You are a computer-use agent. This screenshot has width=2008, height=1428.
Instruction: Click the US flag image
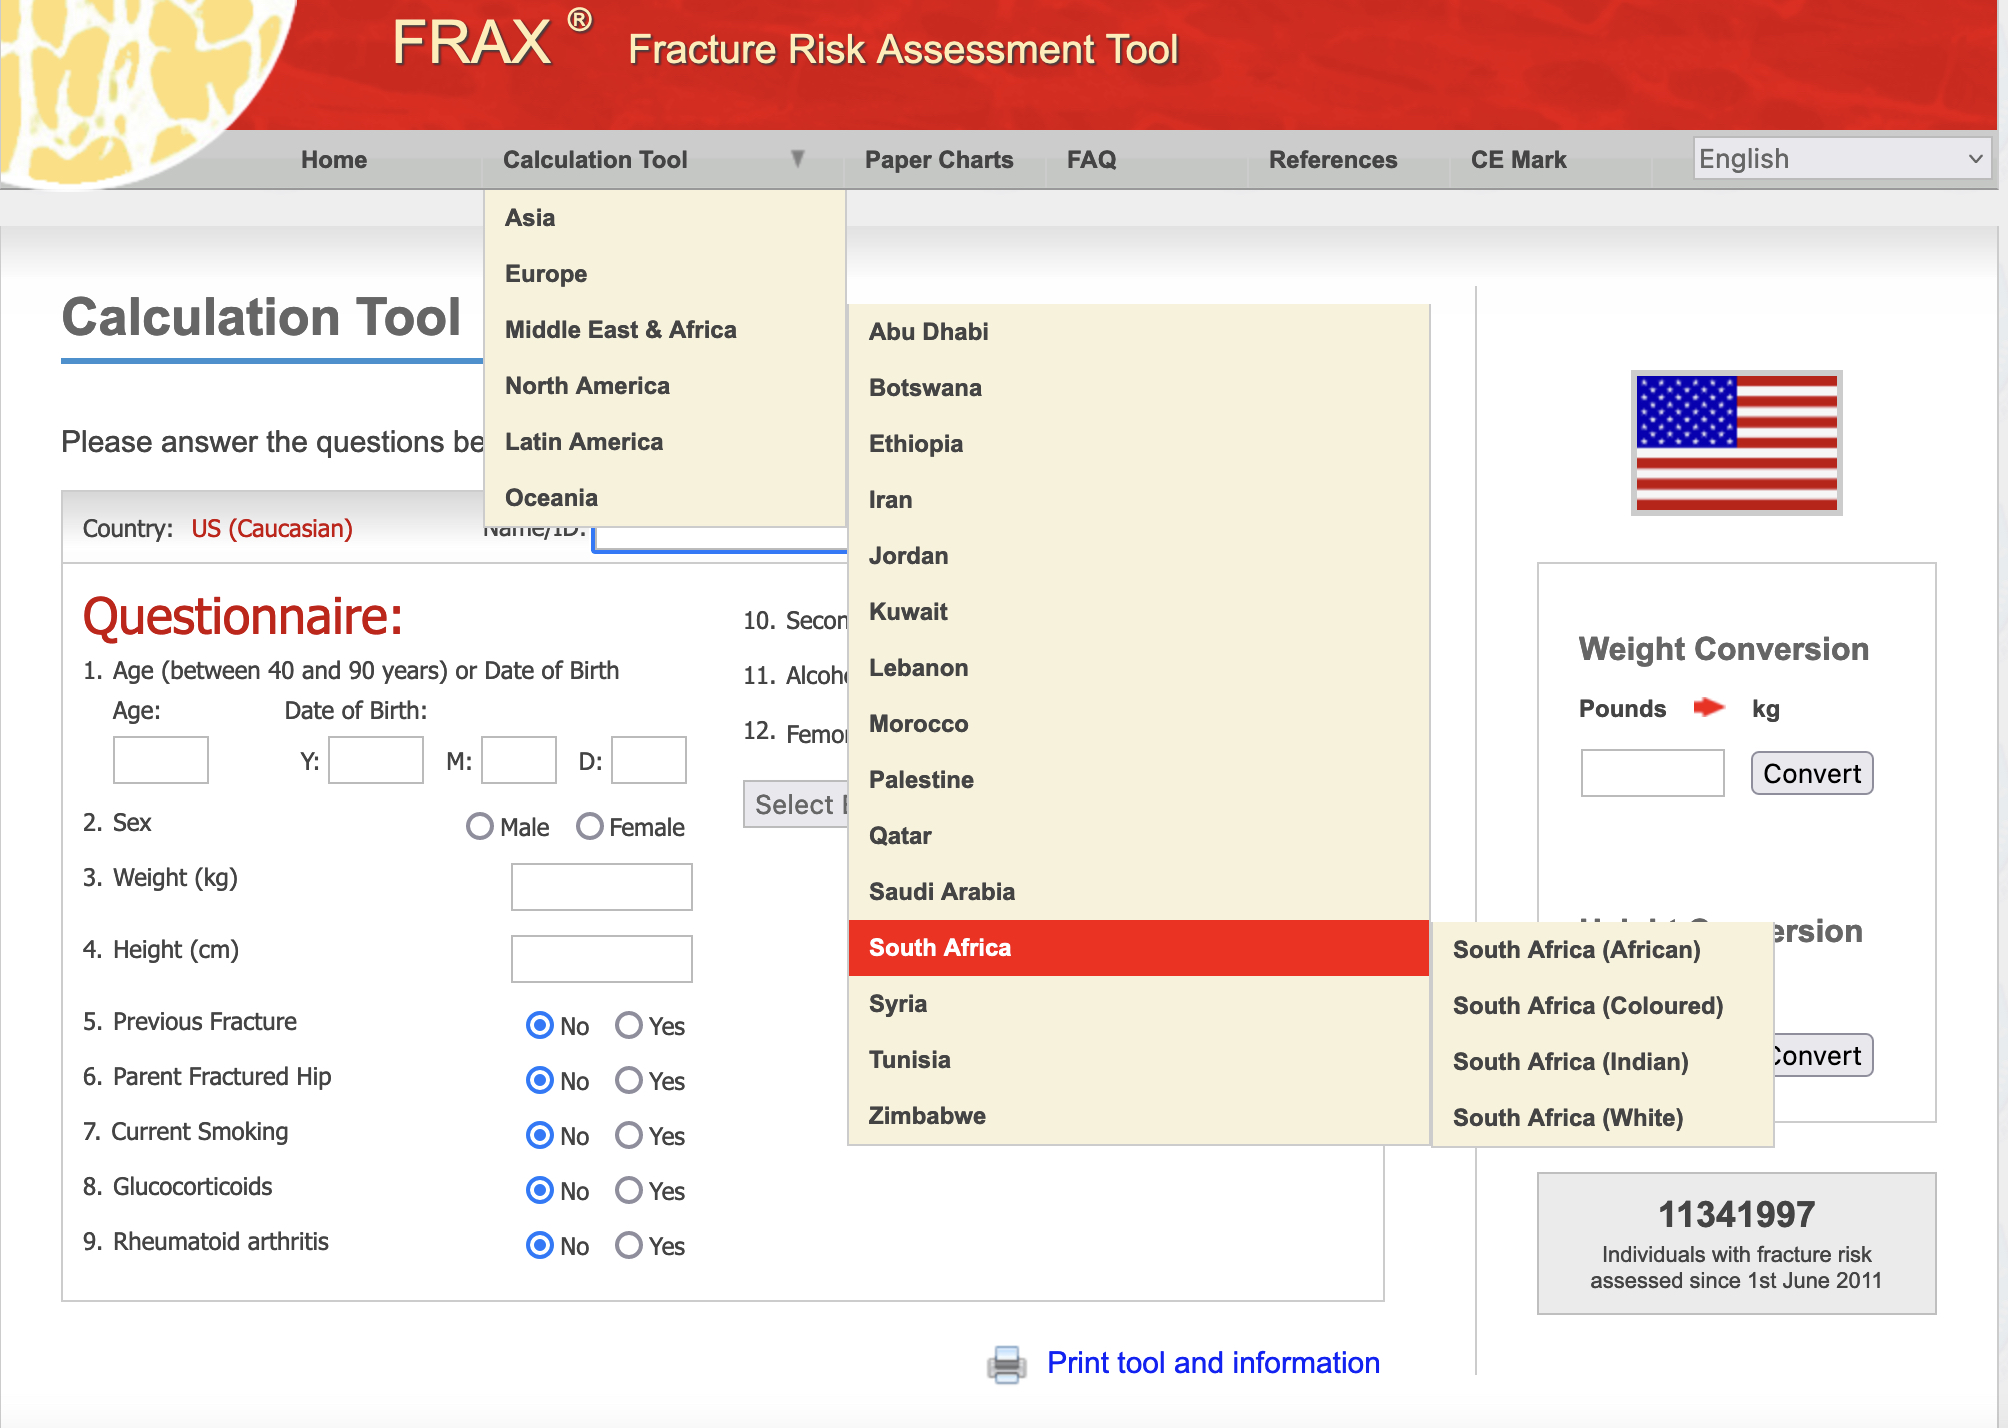click(1736, 443)
